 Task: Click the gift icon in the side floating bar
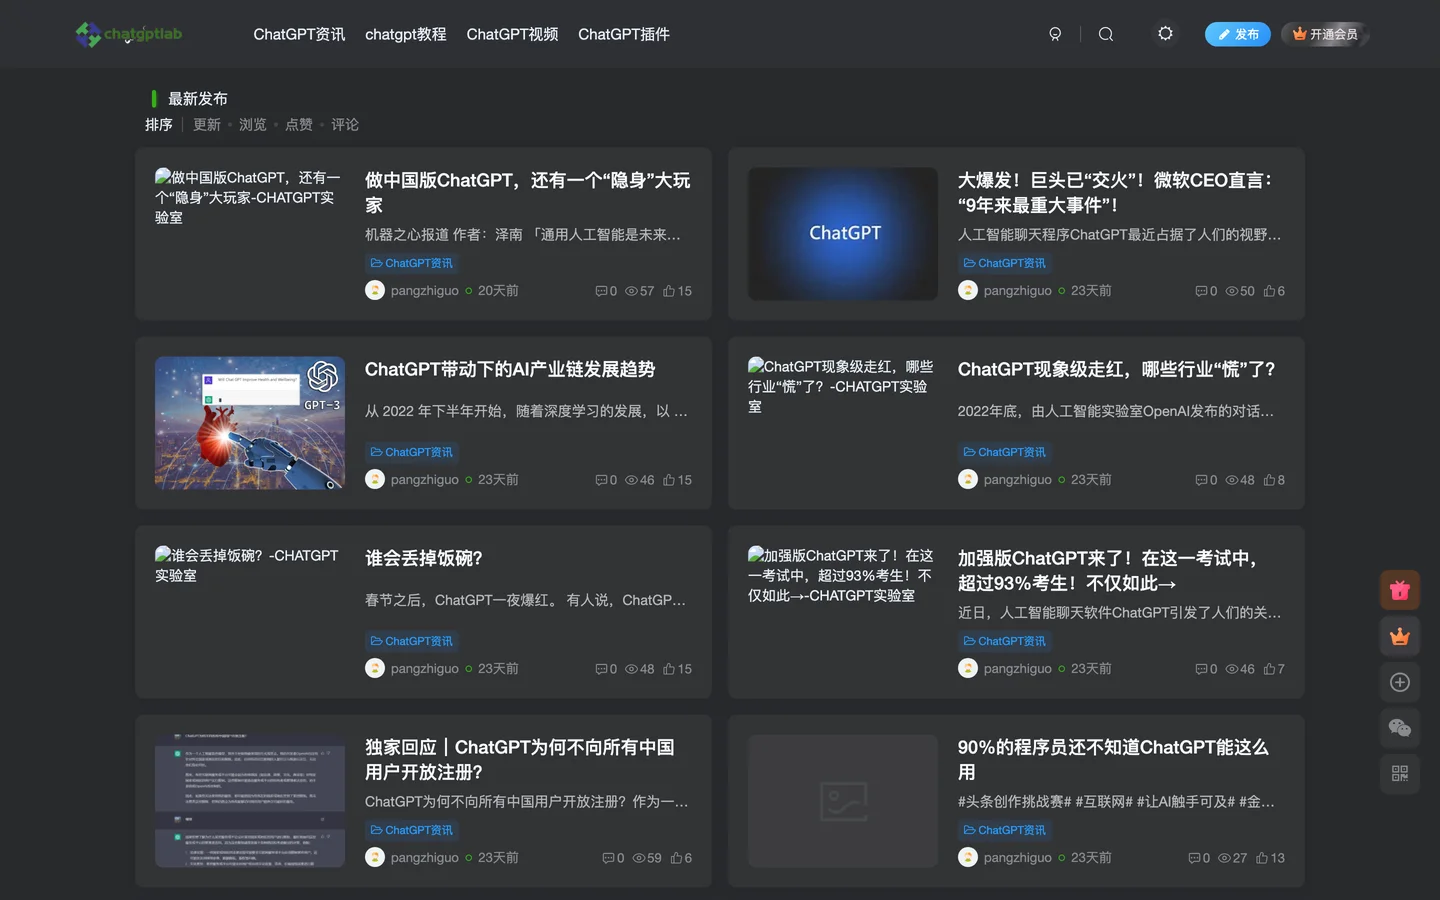(x=1400, y=590)
